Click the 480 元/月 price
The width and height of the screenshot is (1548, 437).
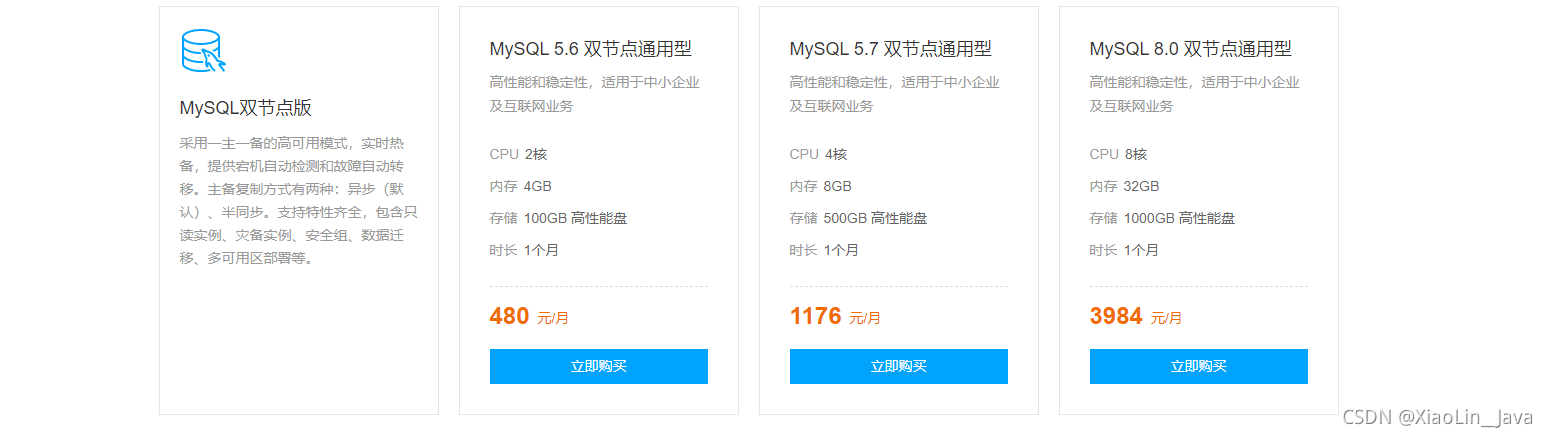pyautogui.click(x=529, y=317)
